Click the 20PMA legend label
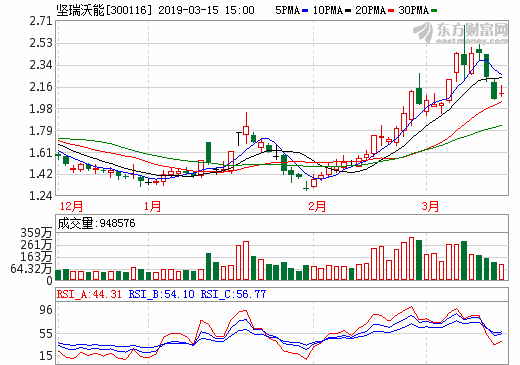520x365 pixels. click(x=370, y=10)
